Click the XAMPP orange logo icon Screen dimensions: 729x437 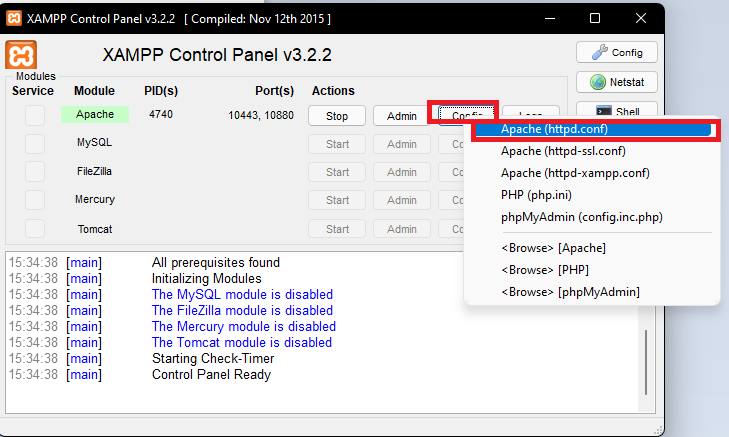(22, 55)
